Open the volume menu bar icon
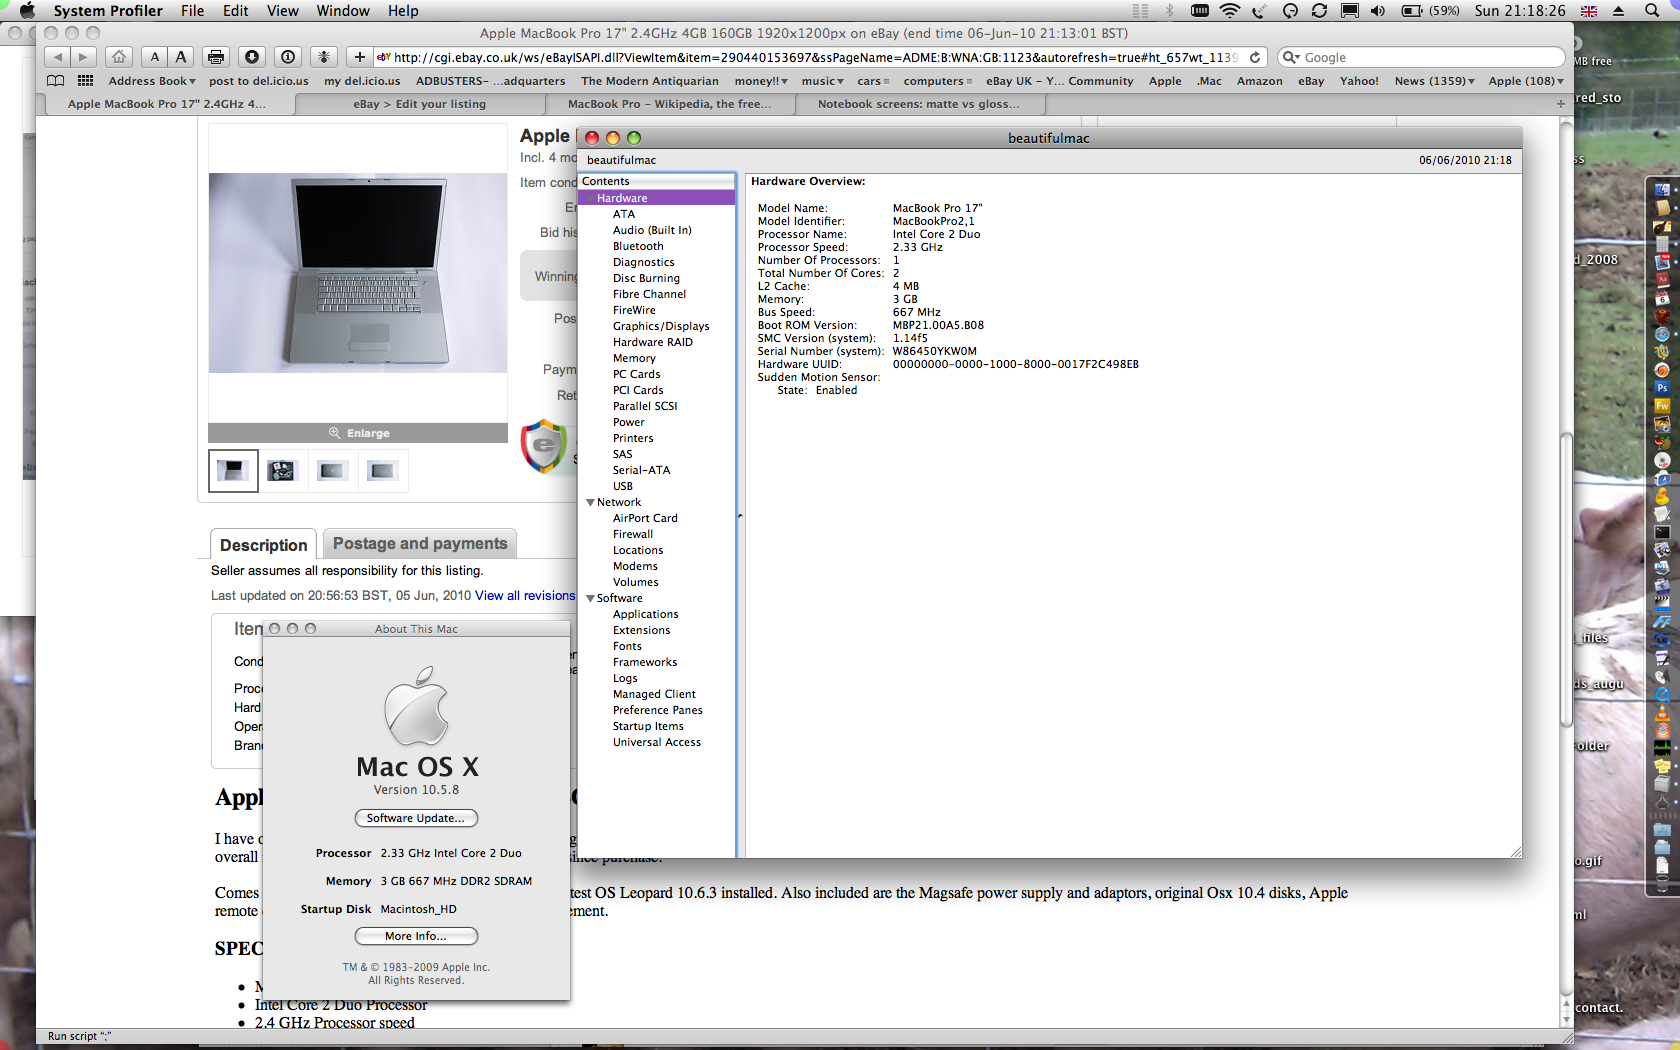The height and width of the screenshot is (1050, 1680). pyautogui.click(x=1378, y=11)
